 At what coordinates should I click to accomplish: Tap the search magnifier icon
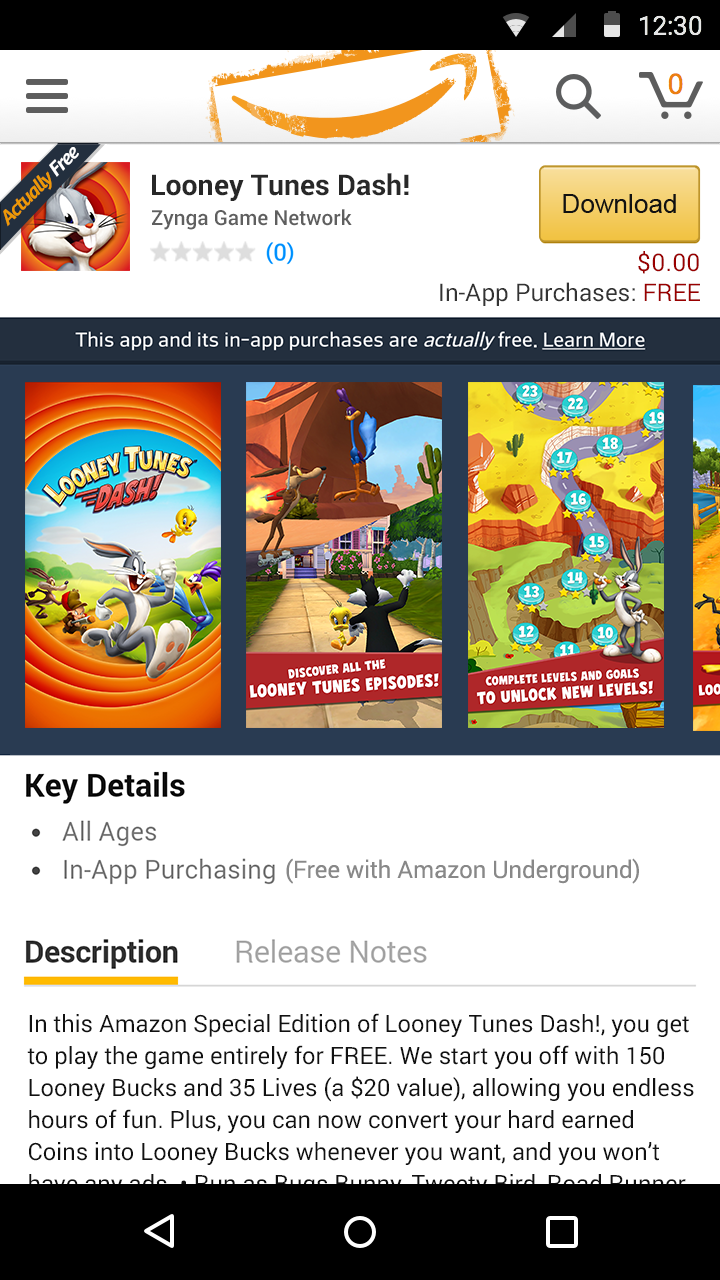[578, 96]
